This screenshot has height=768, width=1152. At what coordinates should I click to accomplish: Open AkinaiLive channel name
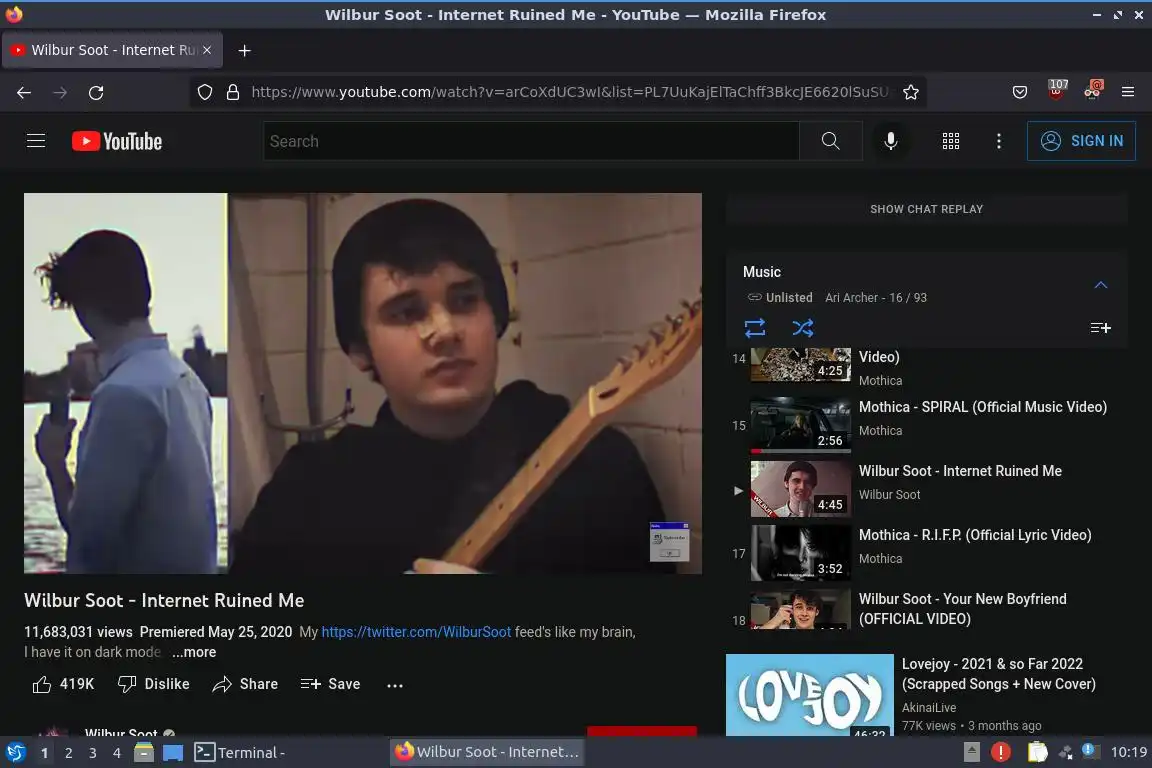coord(929,708)
